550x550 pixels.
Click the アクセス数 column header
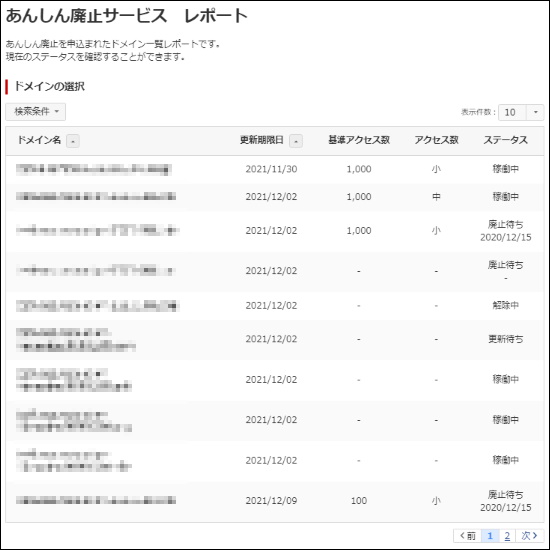point(436,140)
